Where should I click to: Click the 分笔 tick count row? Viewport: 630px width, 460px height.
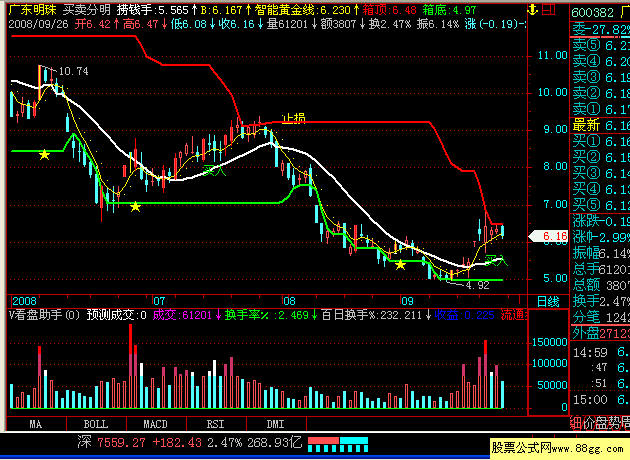point(600,317)
